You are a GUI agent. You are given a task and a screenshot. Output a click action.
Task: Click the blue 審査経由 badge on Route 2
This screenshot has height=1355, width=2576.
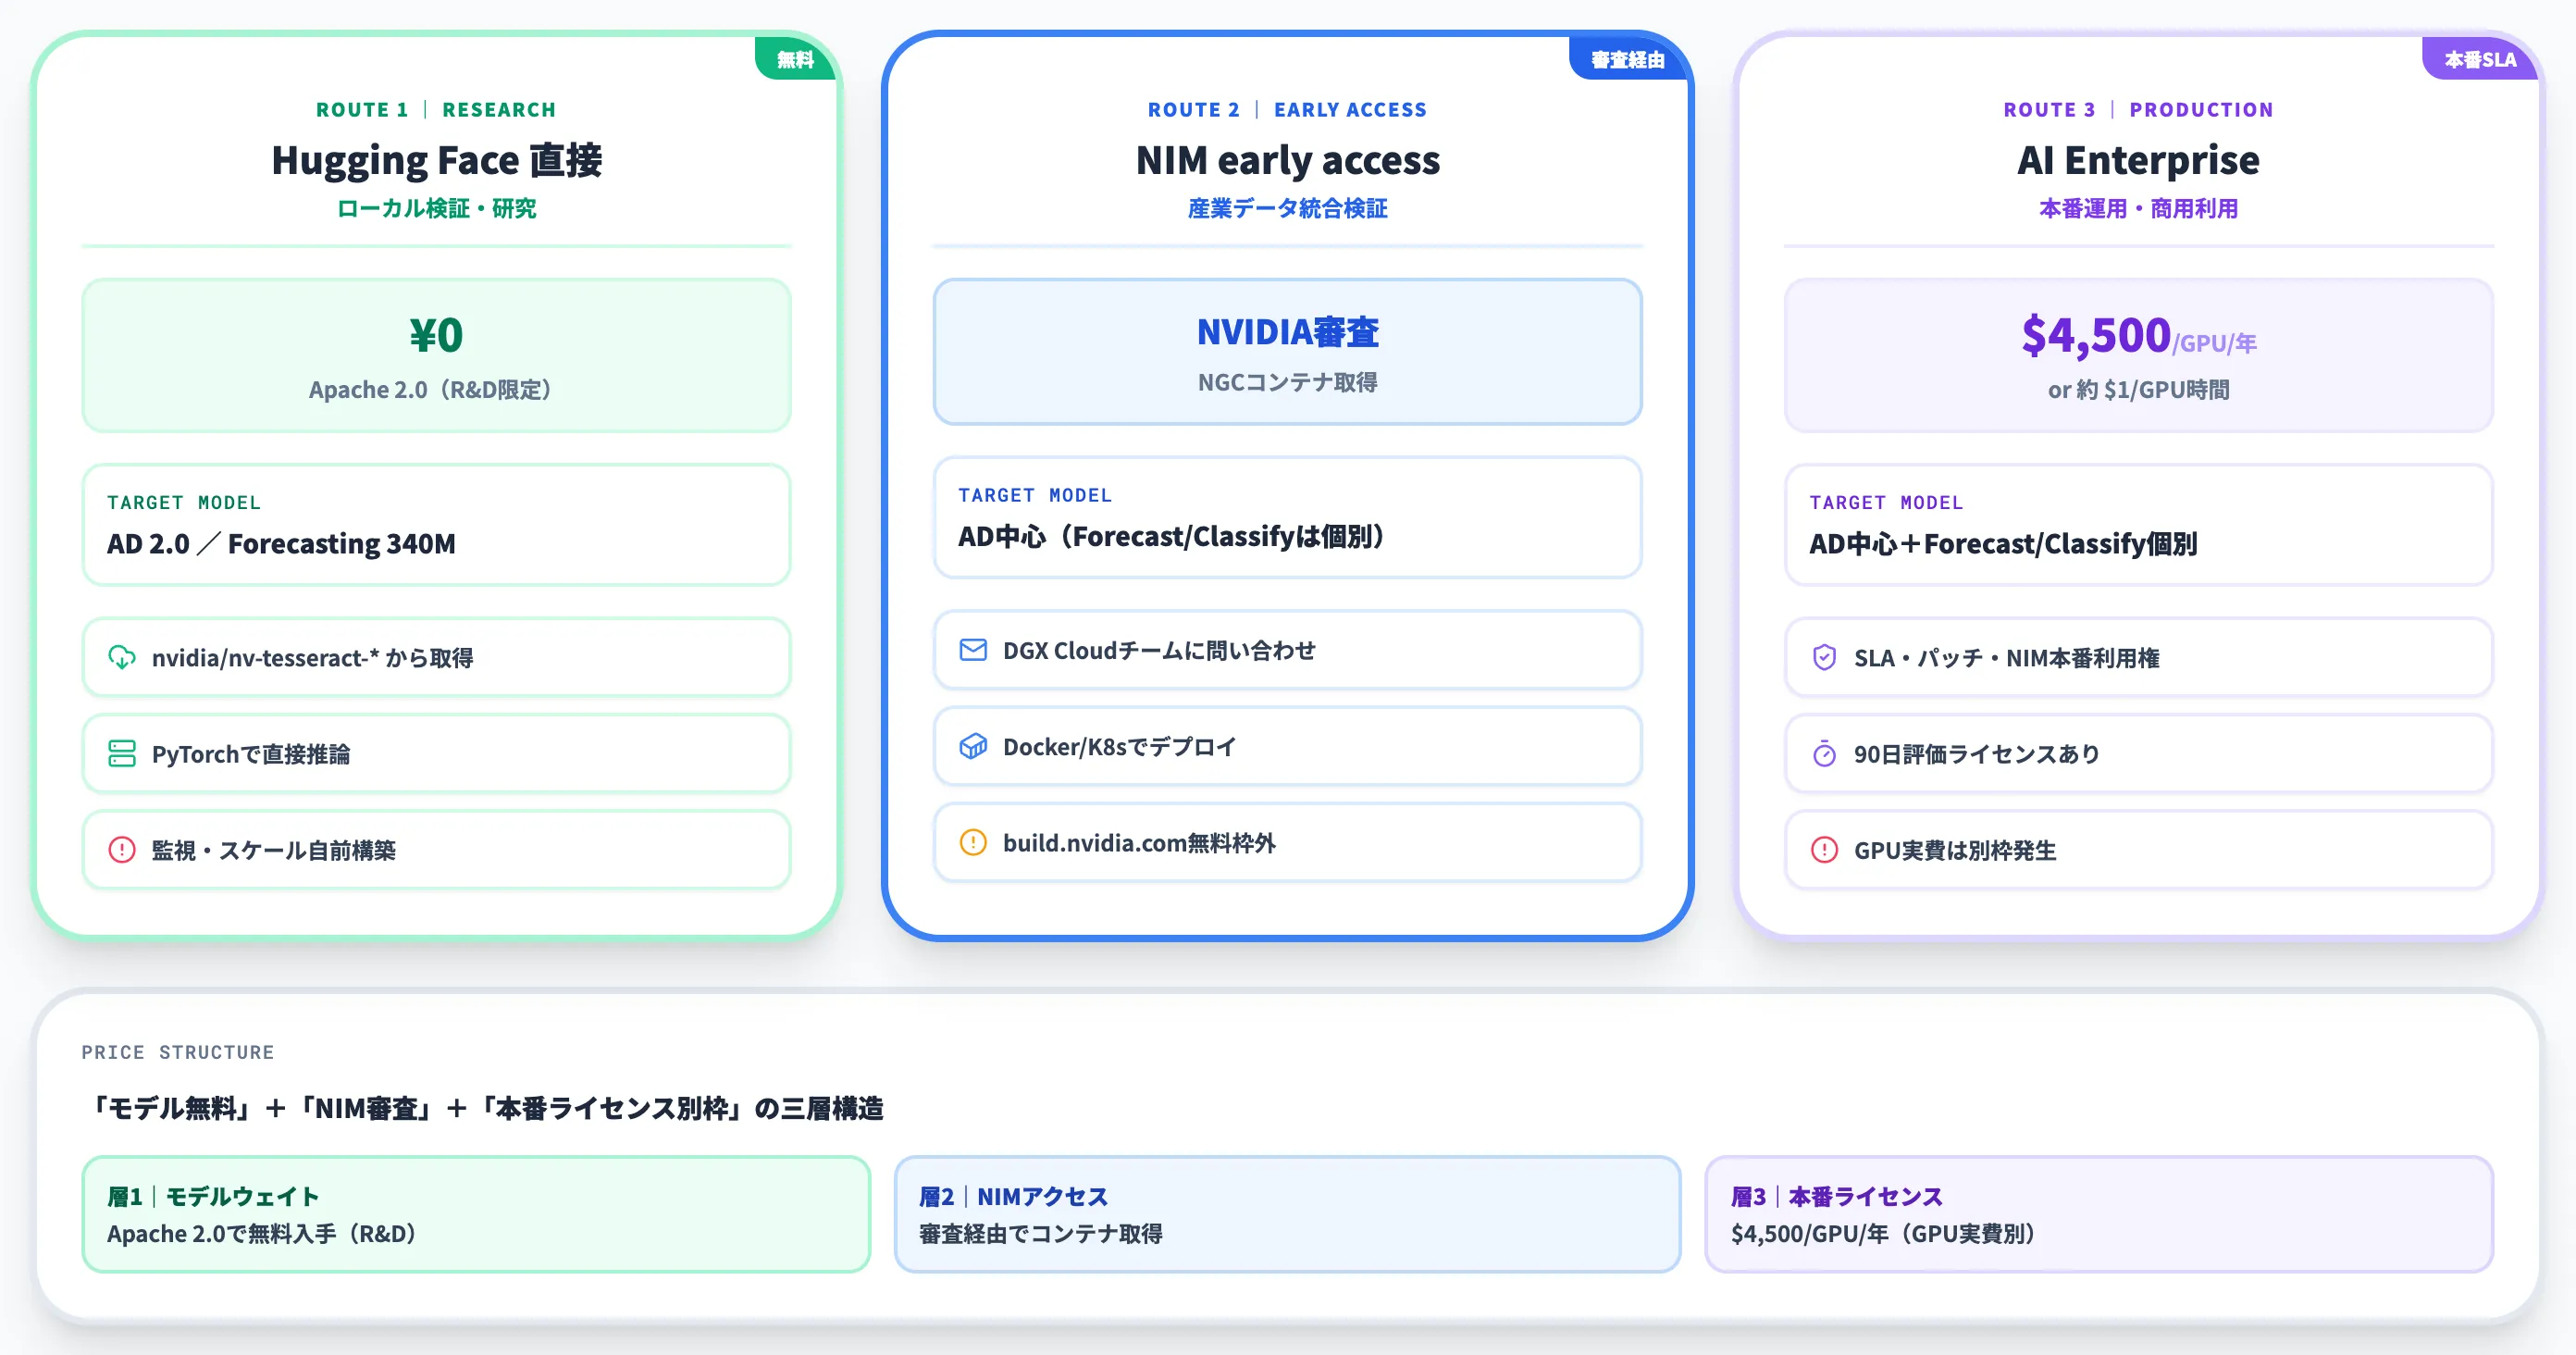(x=1628, y=59)
